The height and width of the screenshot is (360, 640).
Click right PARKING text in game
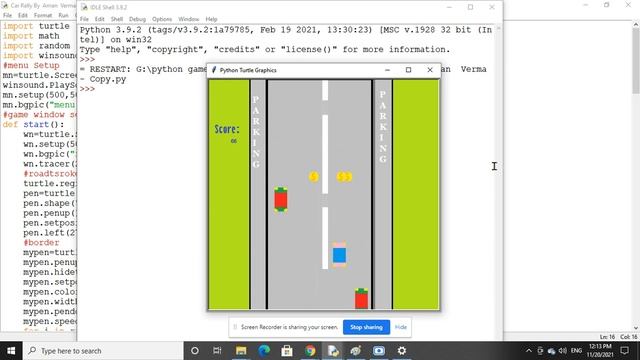[x=383, y=127]
